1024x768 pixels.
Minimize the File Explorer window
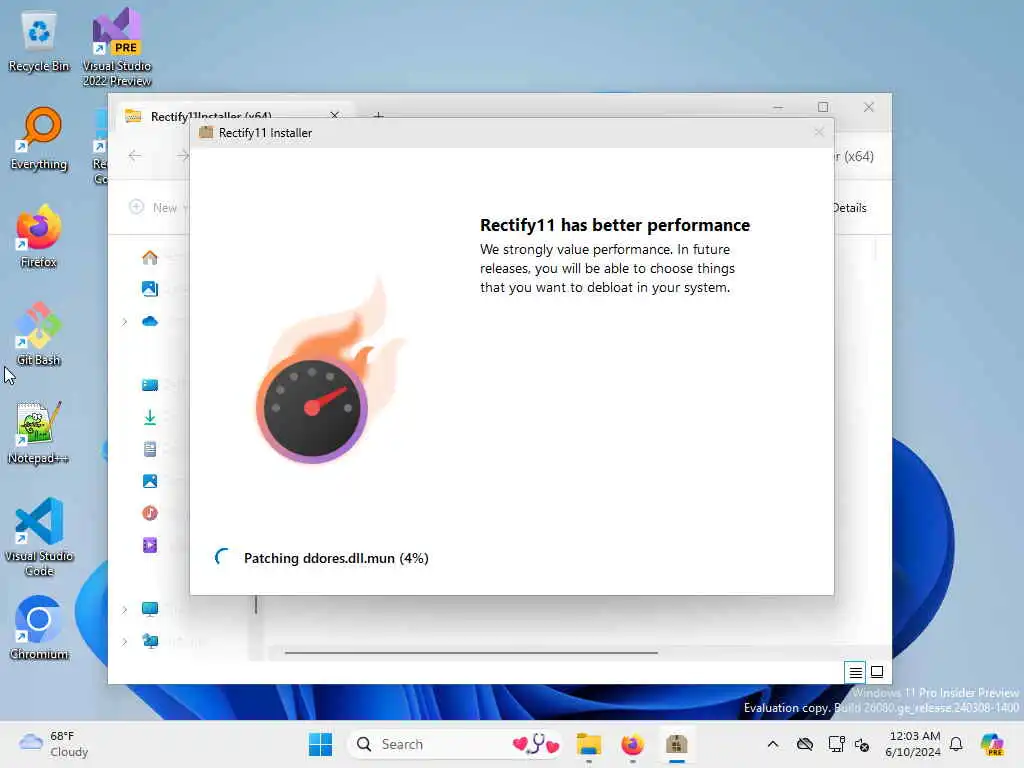coord(778,107)
